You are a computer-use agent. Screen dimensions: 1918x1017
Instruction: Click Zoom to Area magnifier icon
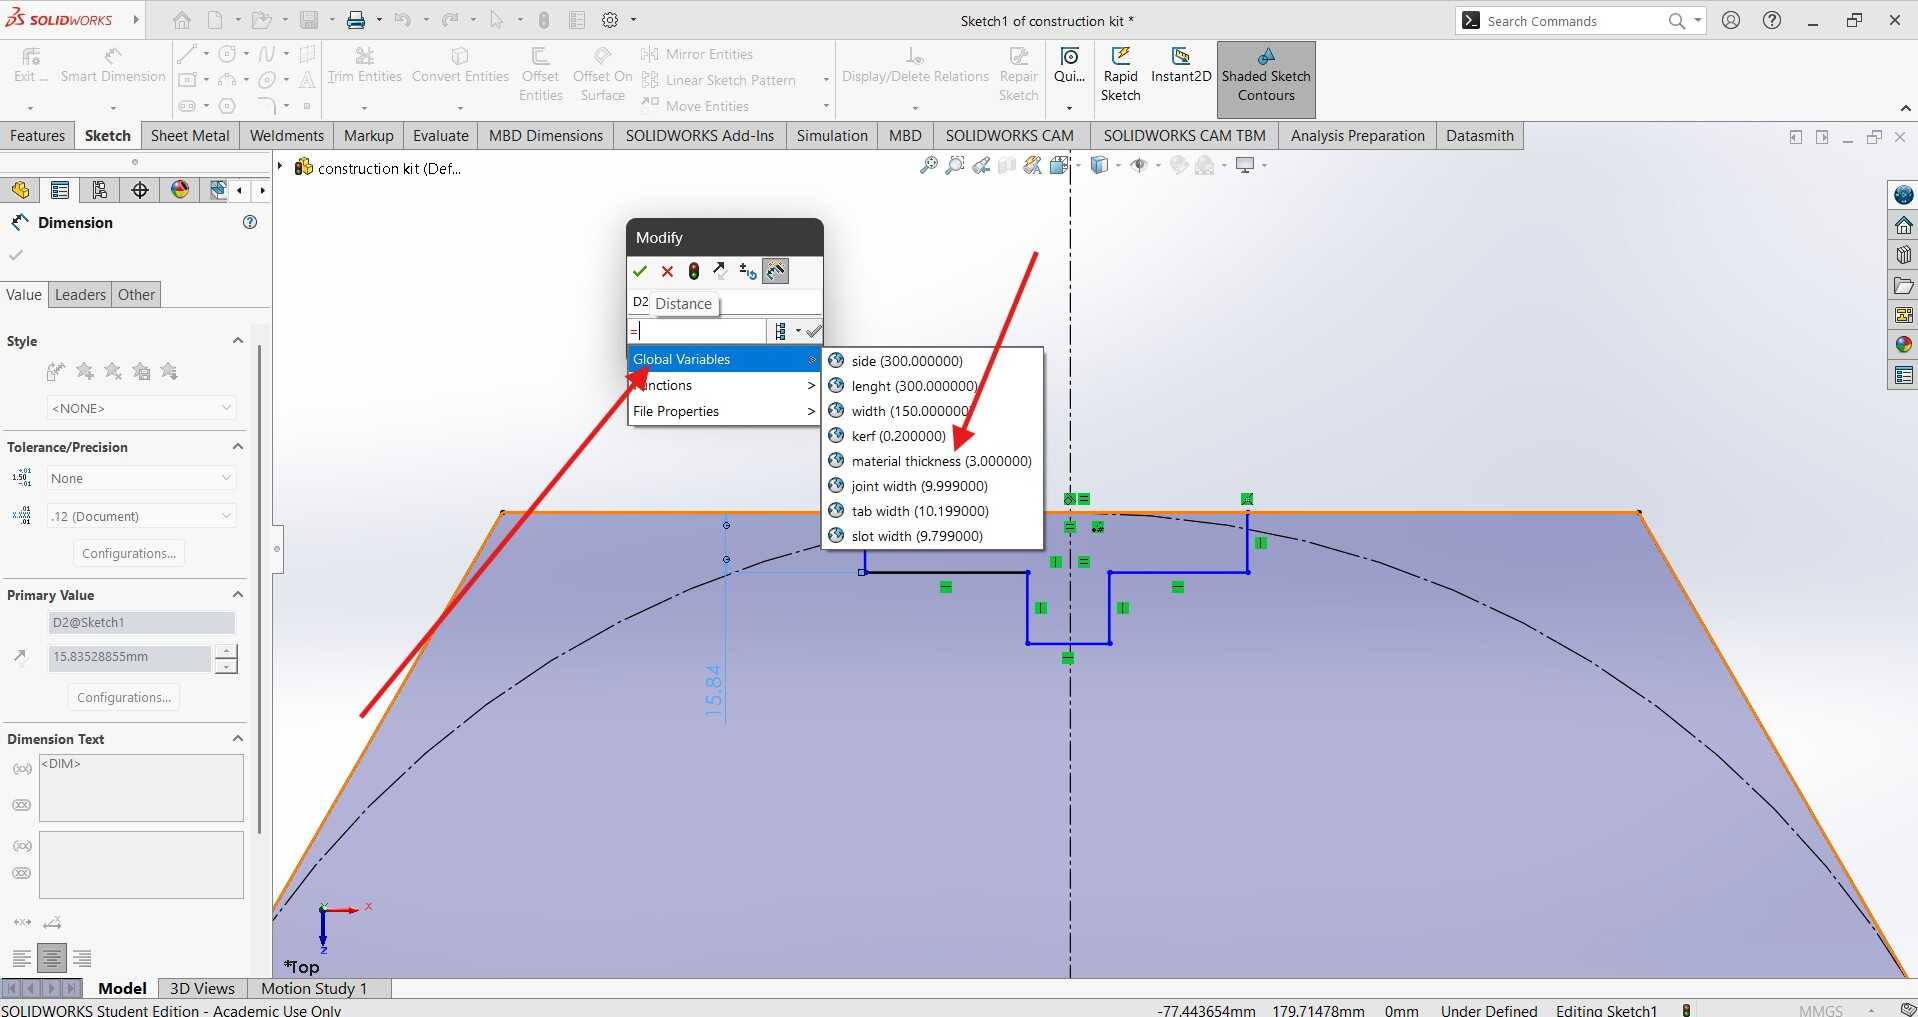955,166
